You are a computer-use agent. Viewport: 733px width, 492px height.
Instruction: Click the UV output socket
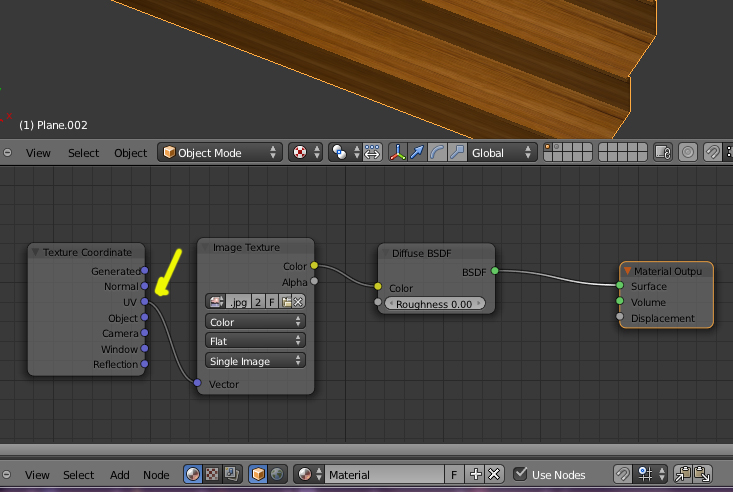(x=144, y=302)
